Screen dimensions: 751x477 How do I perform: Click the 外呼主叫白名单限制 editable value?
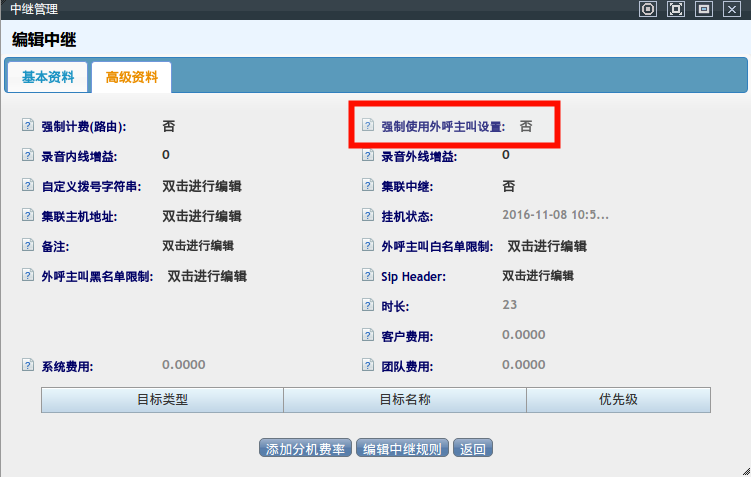[x=547, y=246]
